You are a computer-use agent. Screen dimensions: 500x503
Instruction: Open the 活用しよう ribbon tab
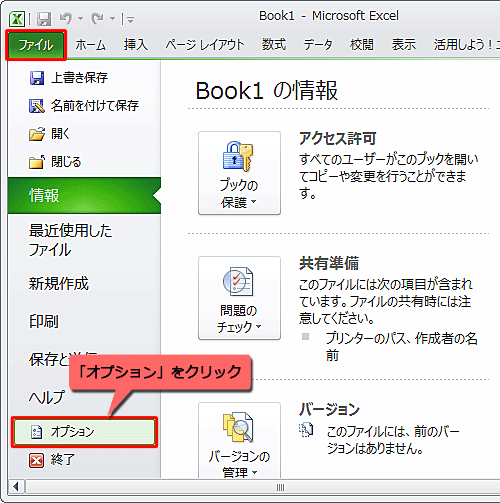pyautogui.click(x=466, y=45)
